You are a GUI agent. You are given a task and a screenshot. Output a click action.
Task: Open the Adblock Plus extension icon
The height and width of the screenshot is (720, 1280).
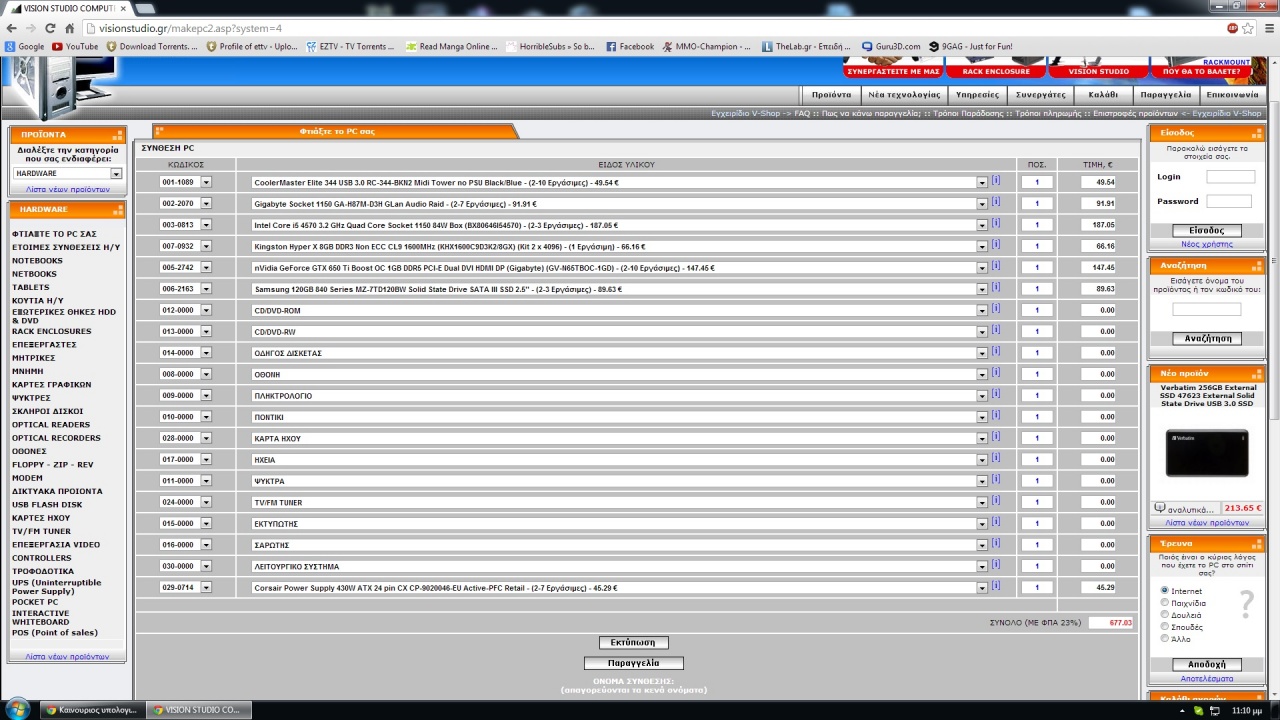coord(1233,28)
